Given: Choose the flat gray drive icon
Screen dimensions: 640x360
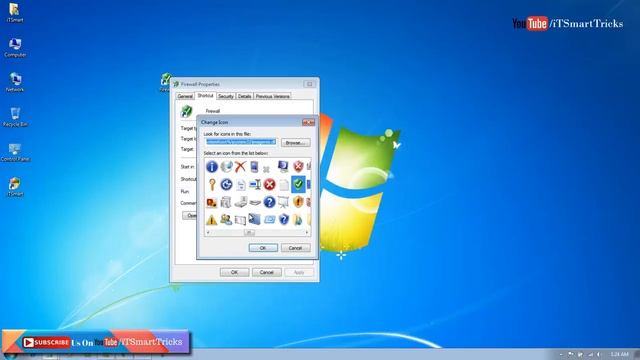Looking at the screenshot, I should click(255, 202).
